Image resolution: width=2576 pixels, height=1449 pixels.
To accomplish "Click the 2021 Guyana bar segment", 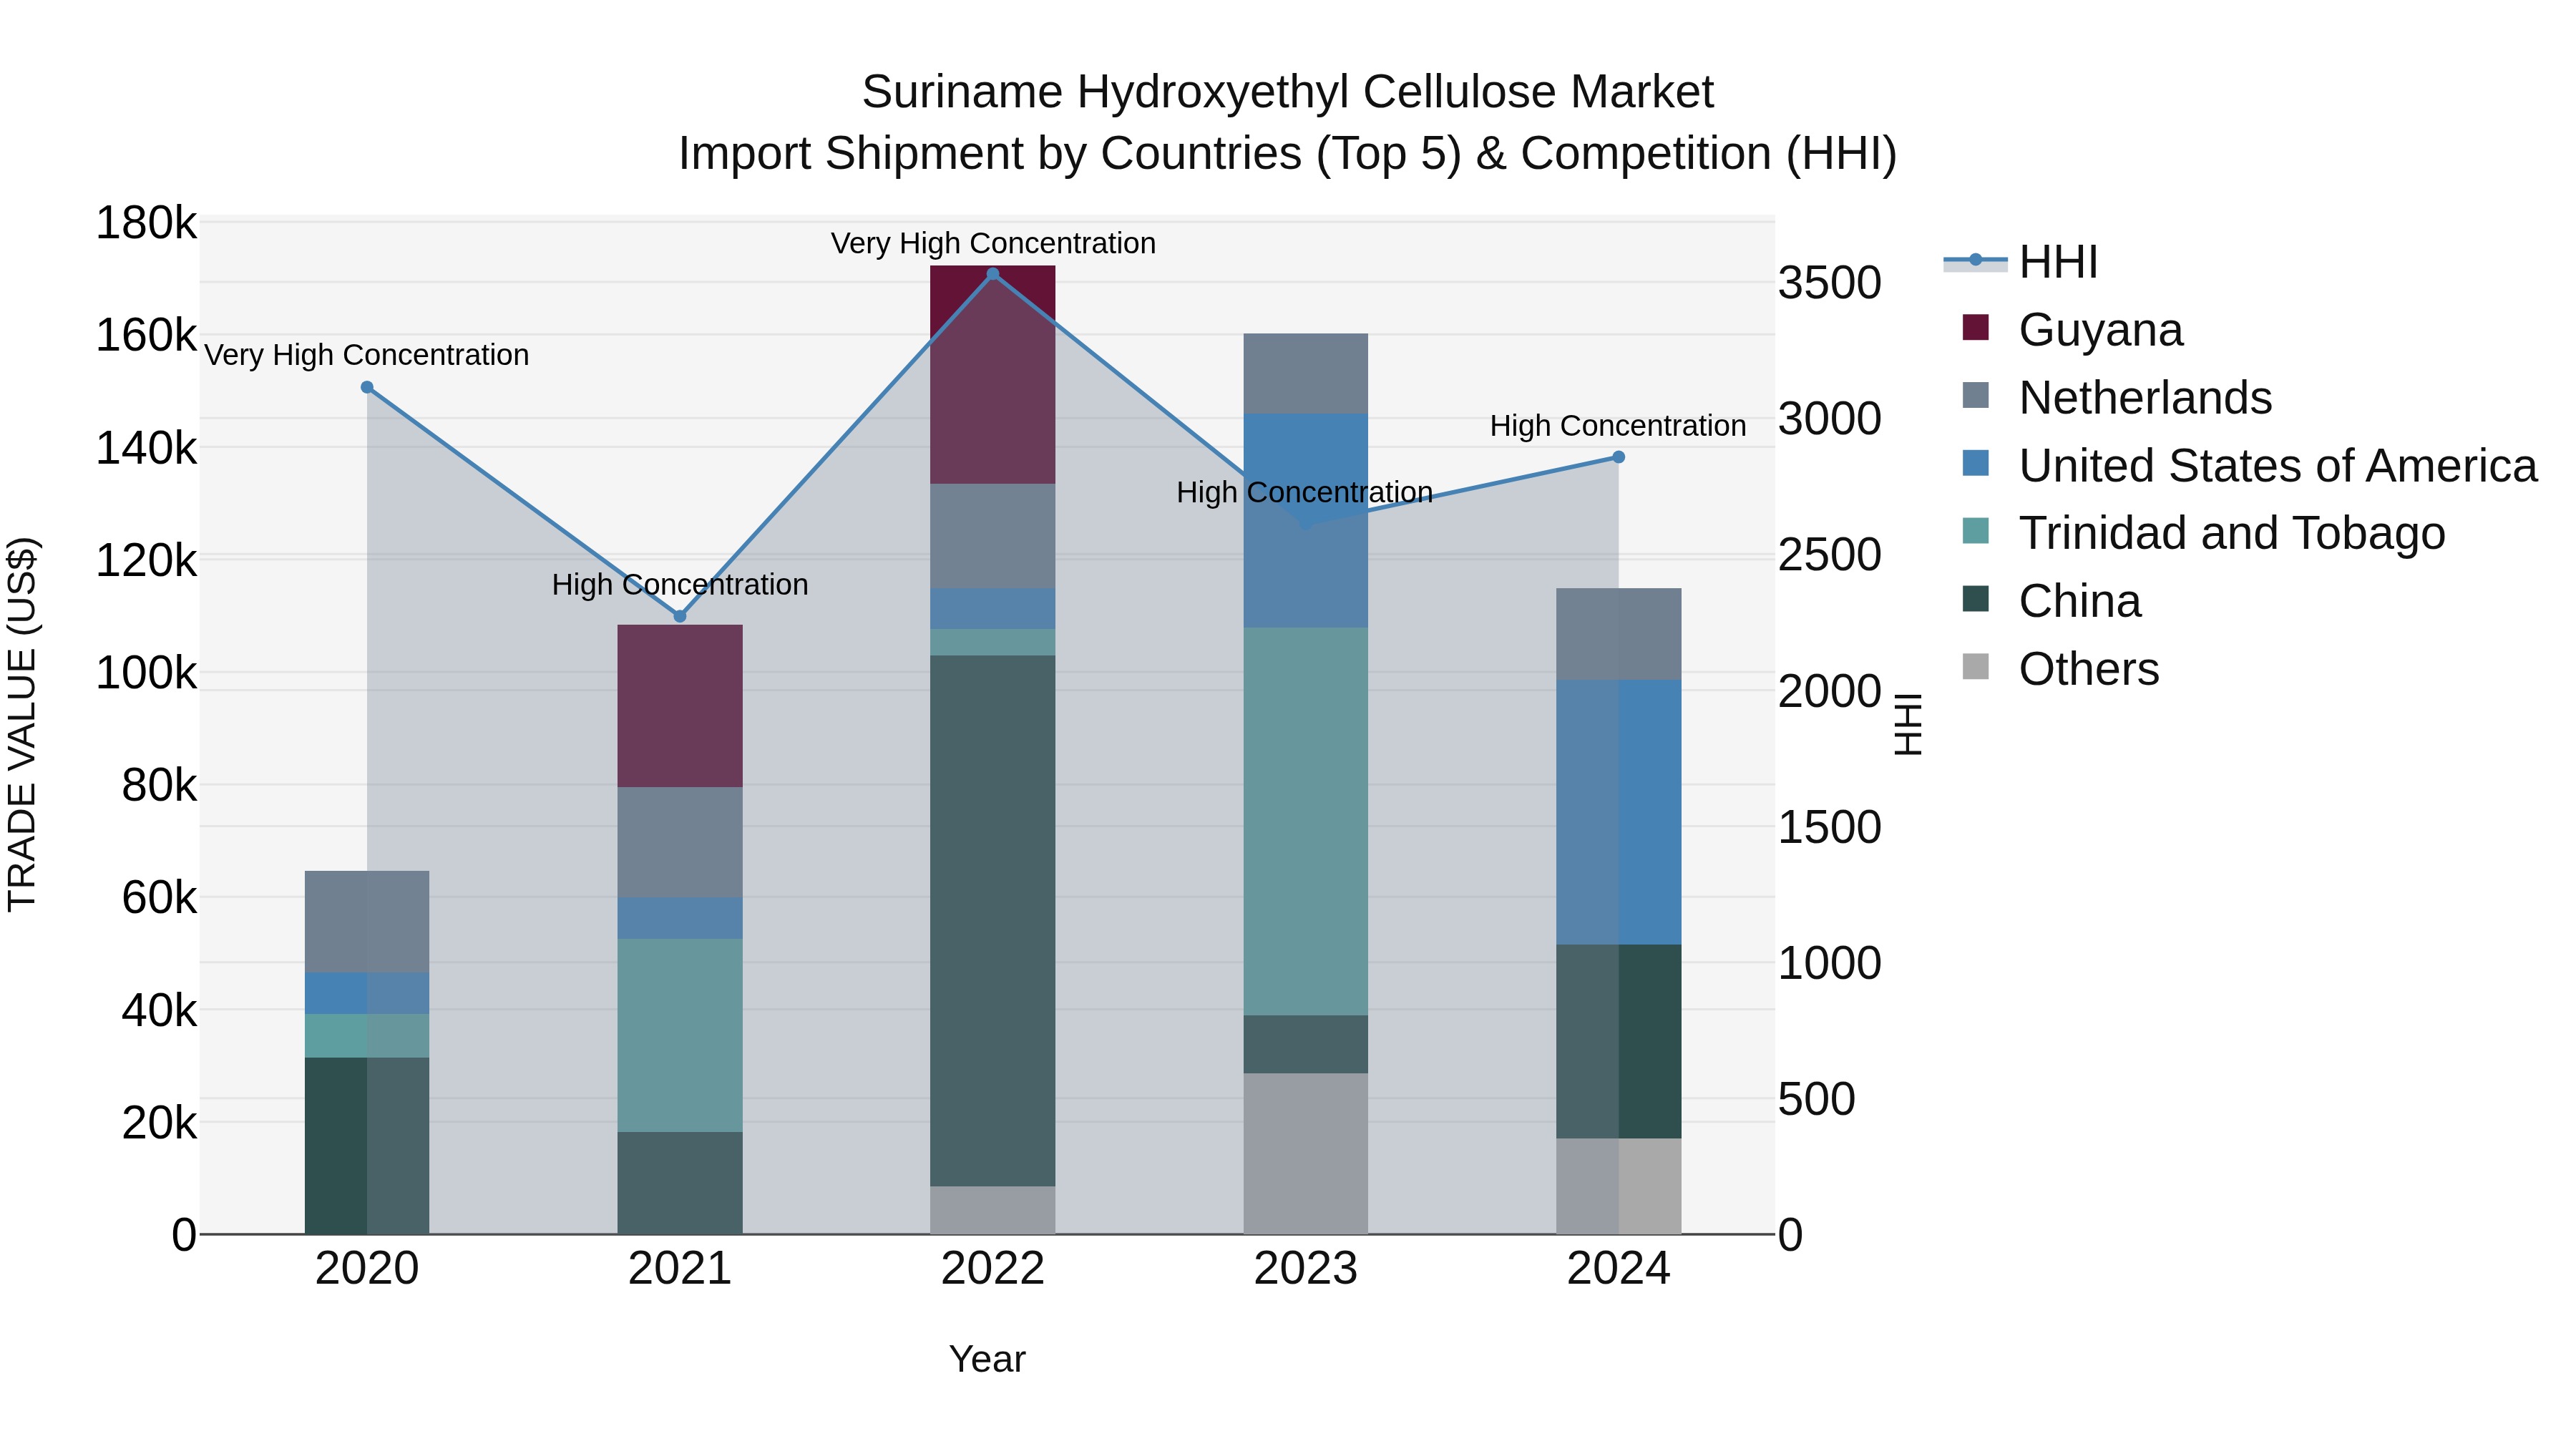I will tap(680, 706).
